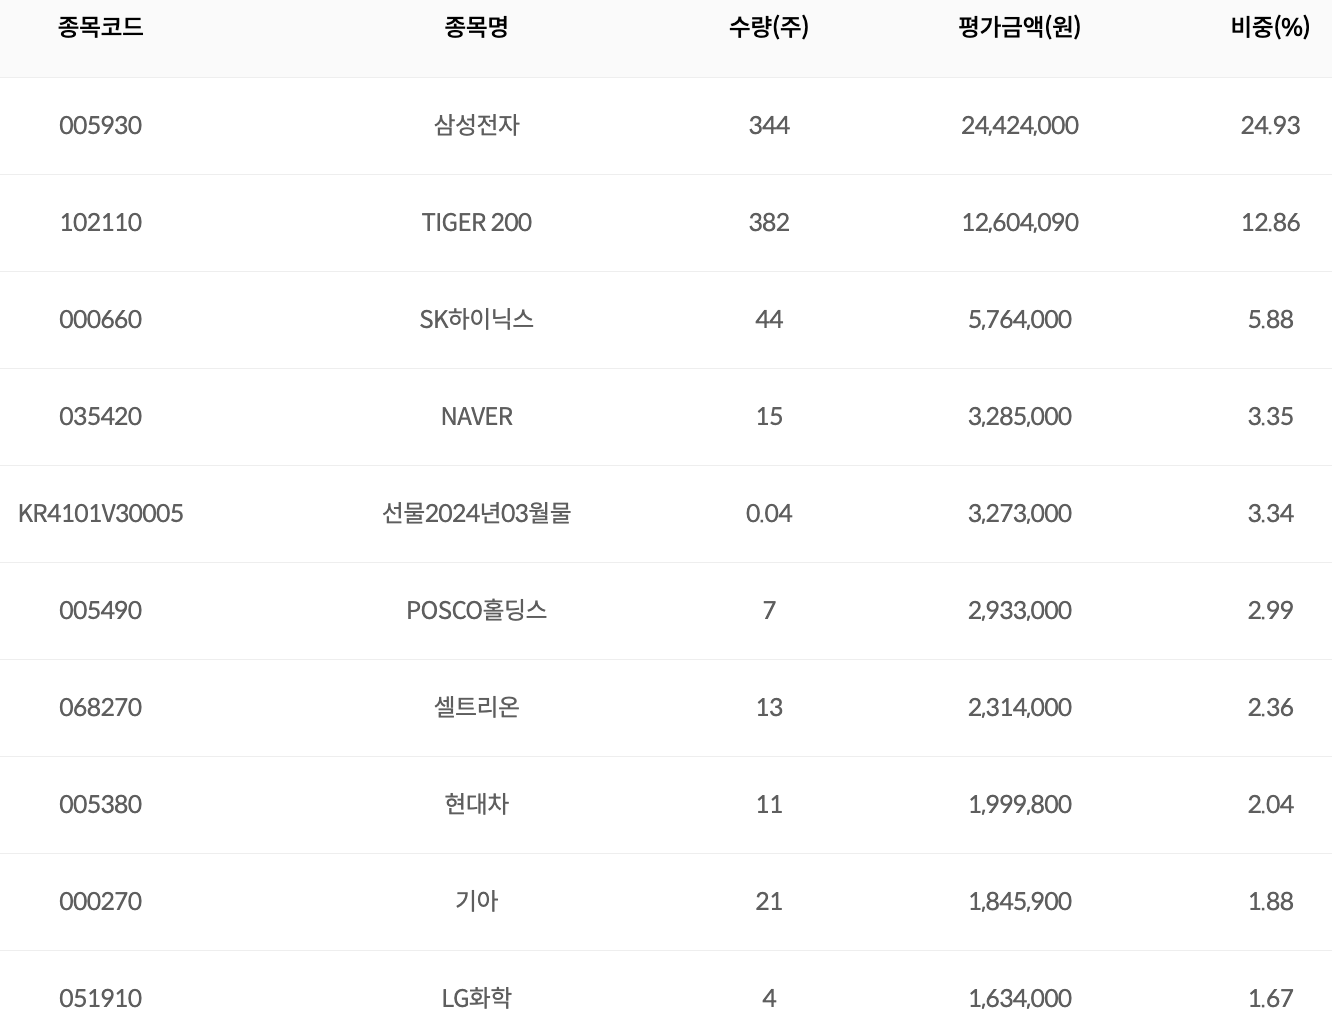Select the 셀트리온 stock name
Viewport: 1332px width, 1034px height.
[x=476, y=707]
